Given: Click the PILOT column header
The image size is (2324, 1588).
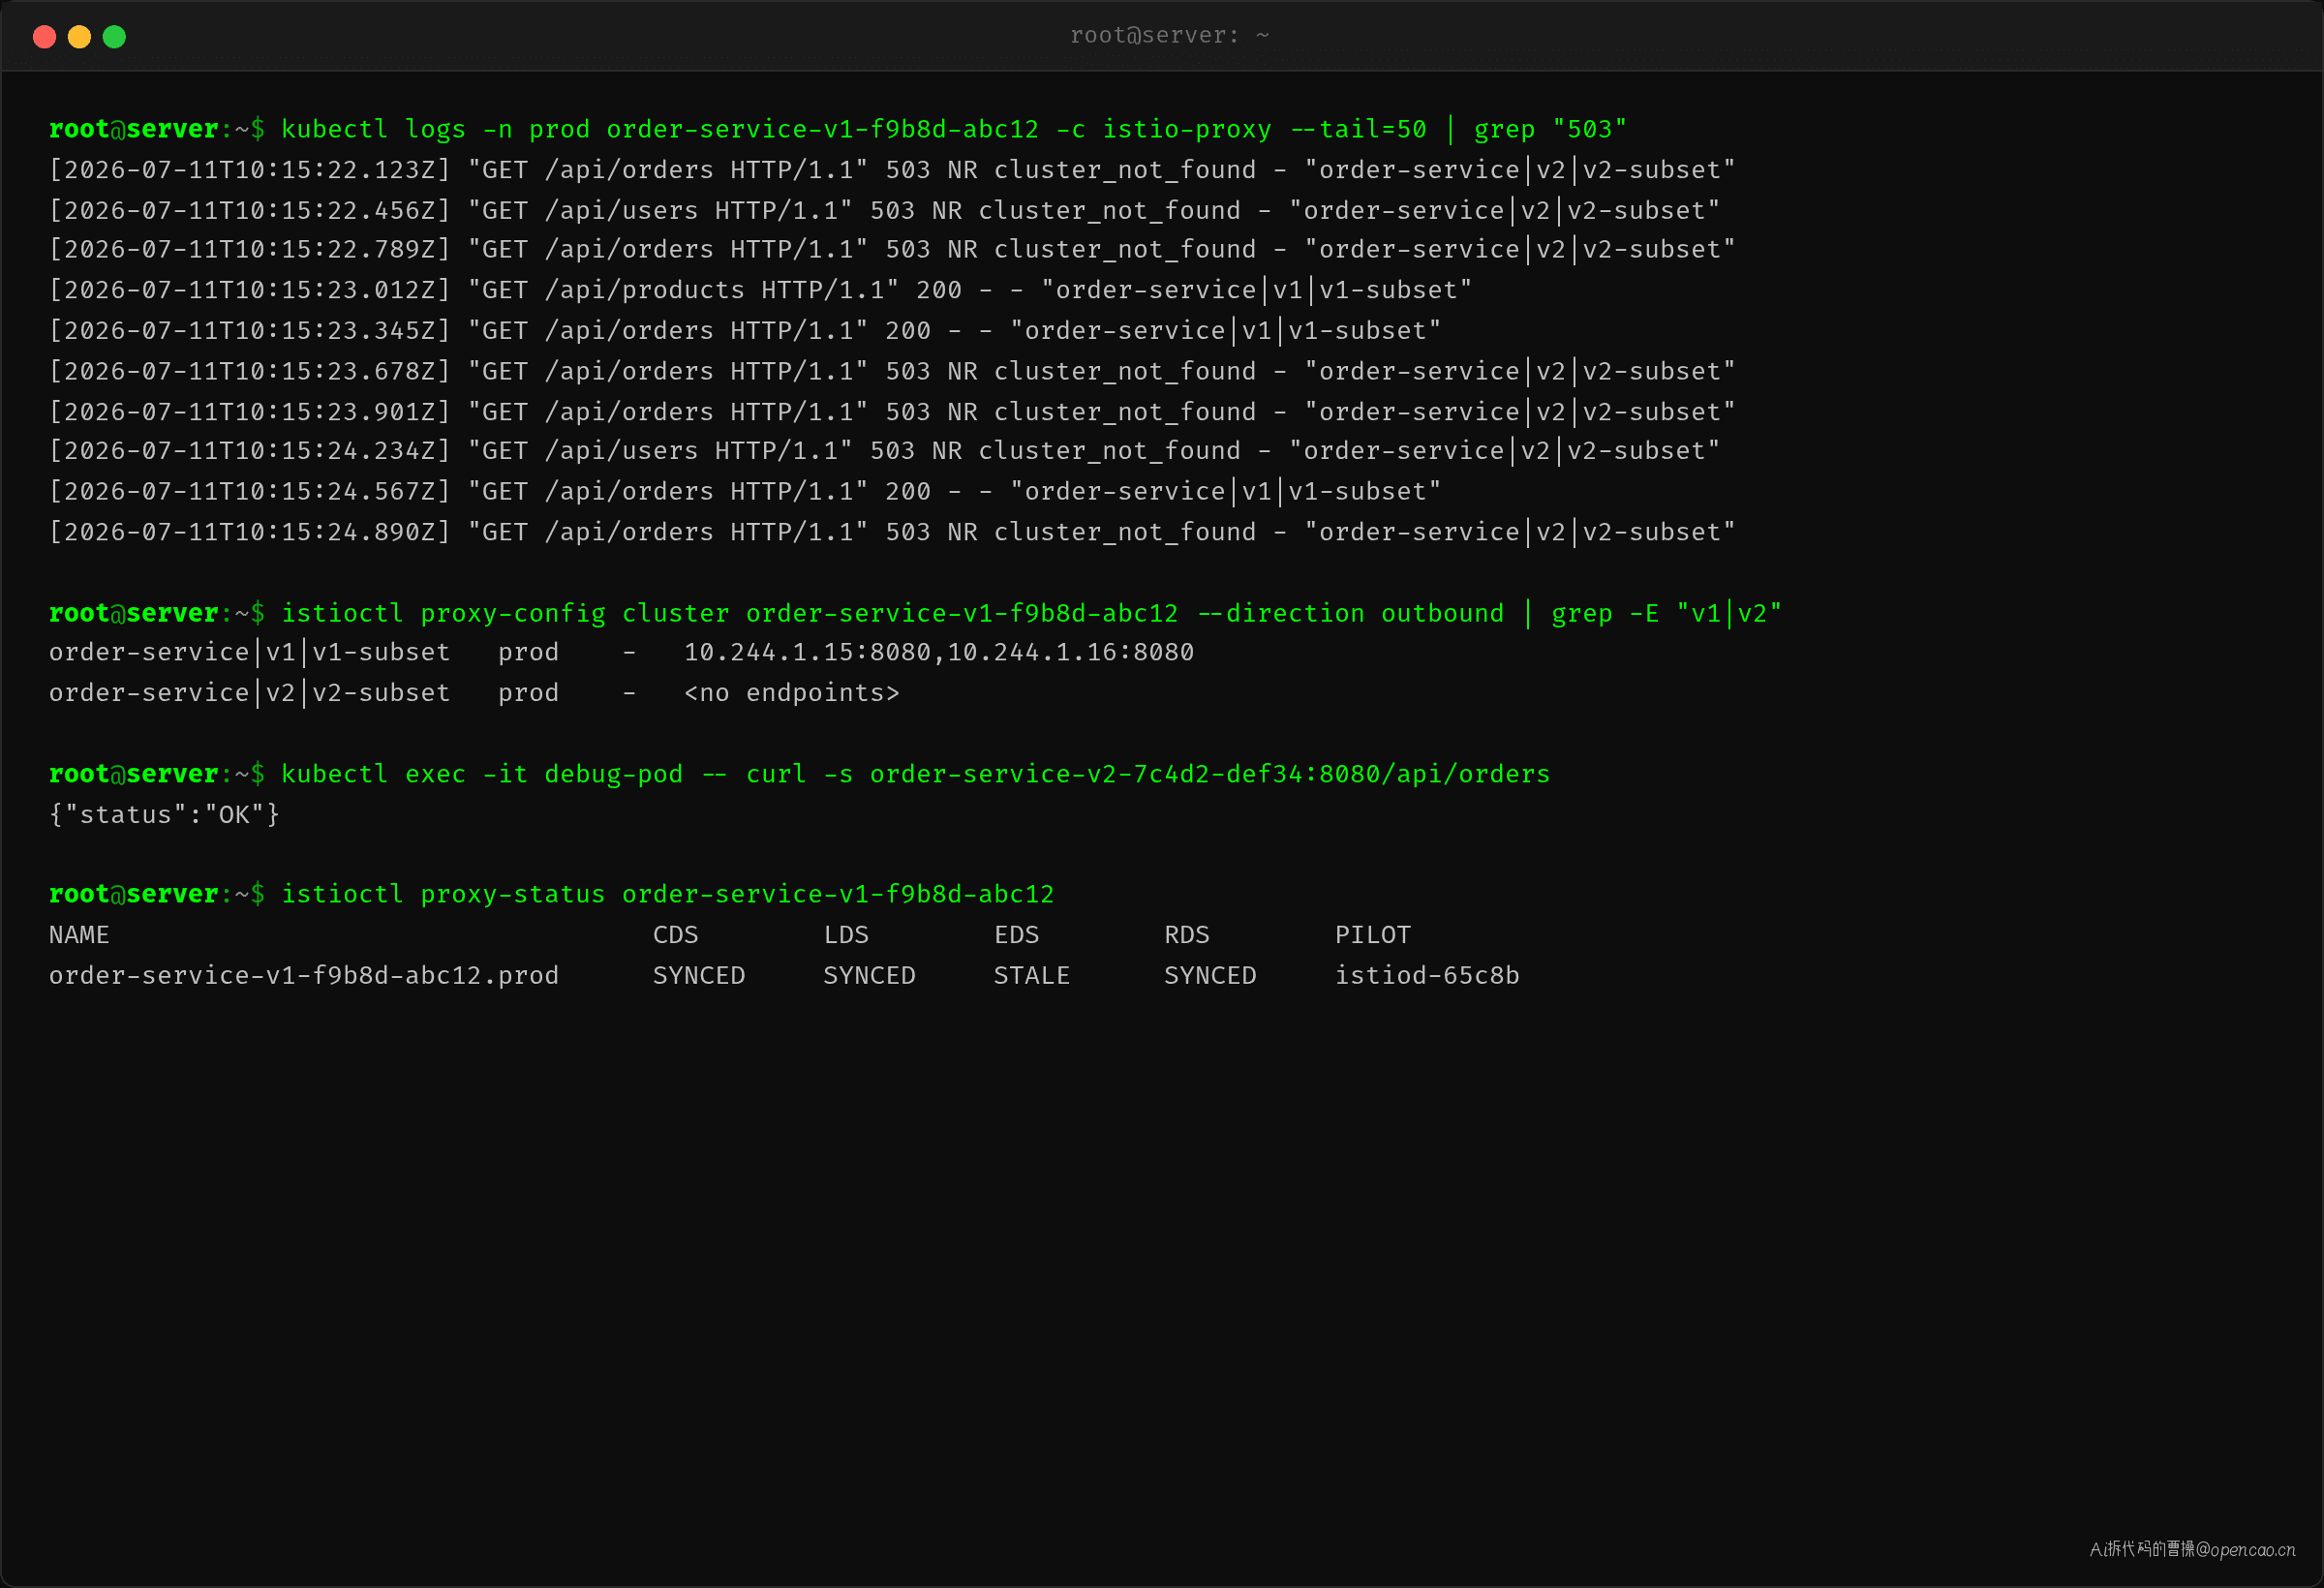Looking at the screenshot, I should click(x=1373, y=935).
